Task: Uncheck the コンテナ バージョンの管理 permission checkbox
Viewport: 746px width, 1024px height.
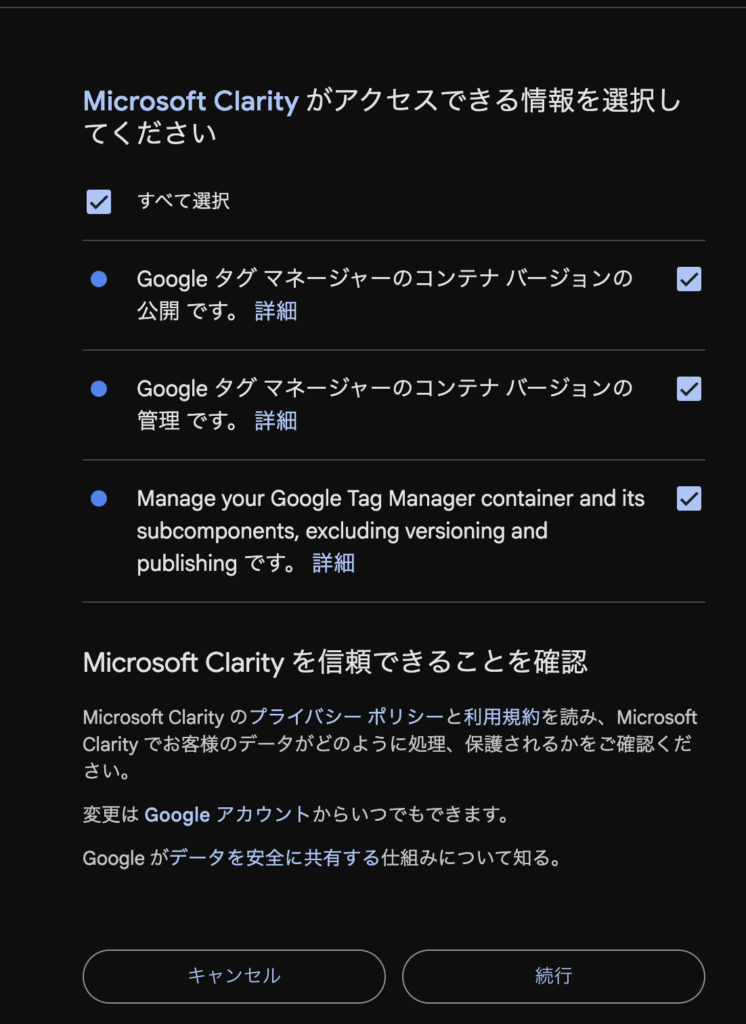Action: point(689,389)
